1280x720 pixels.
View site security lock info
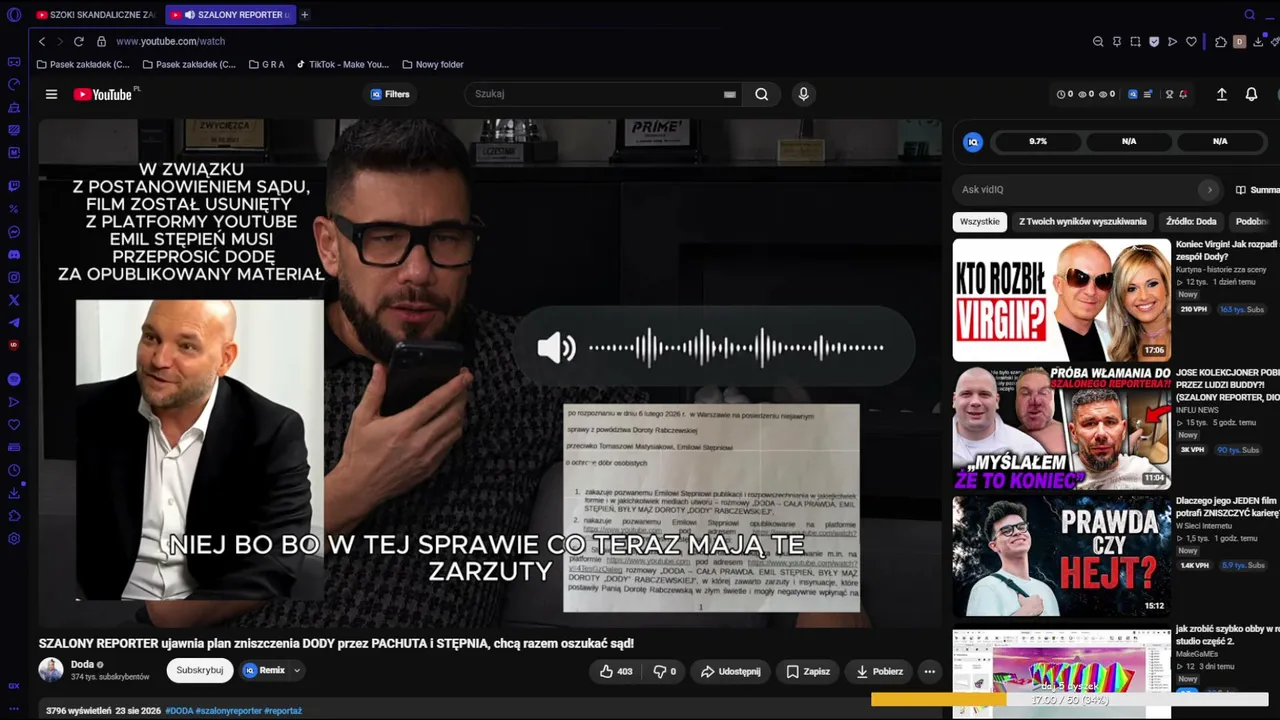pos(101,41)
